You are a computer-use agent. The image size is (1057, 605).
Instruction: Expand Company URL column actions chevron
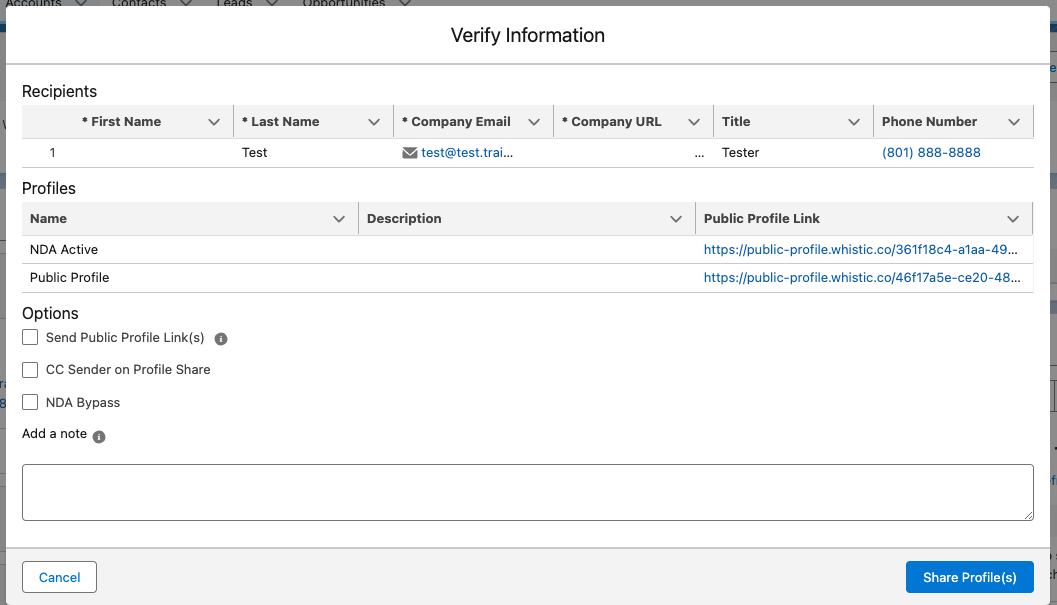(x=694, y=122)
